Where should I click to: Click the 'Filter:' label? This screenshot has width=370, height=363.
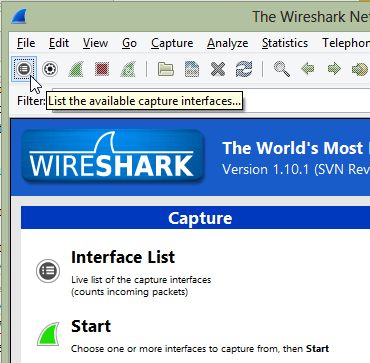[31, 101]
